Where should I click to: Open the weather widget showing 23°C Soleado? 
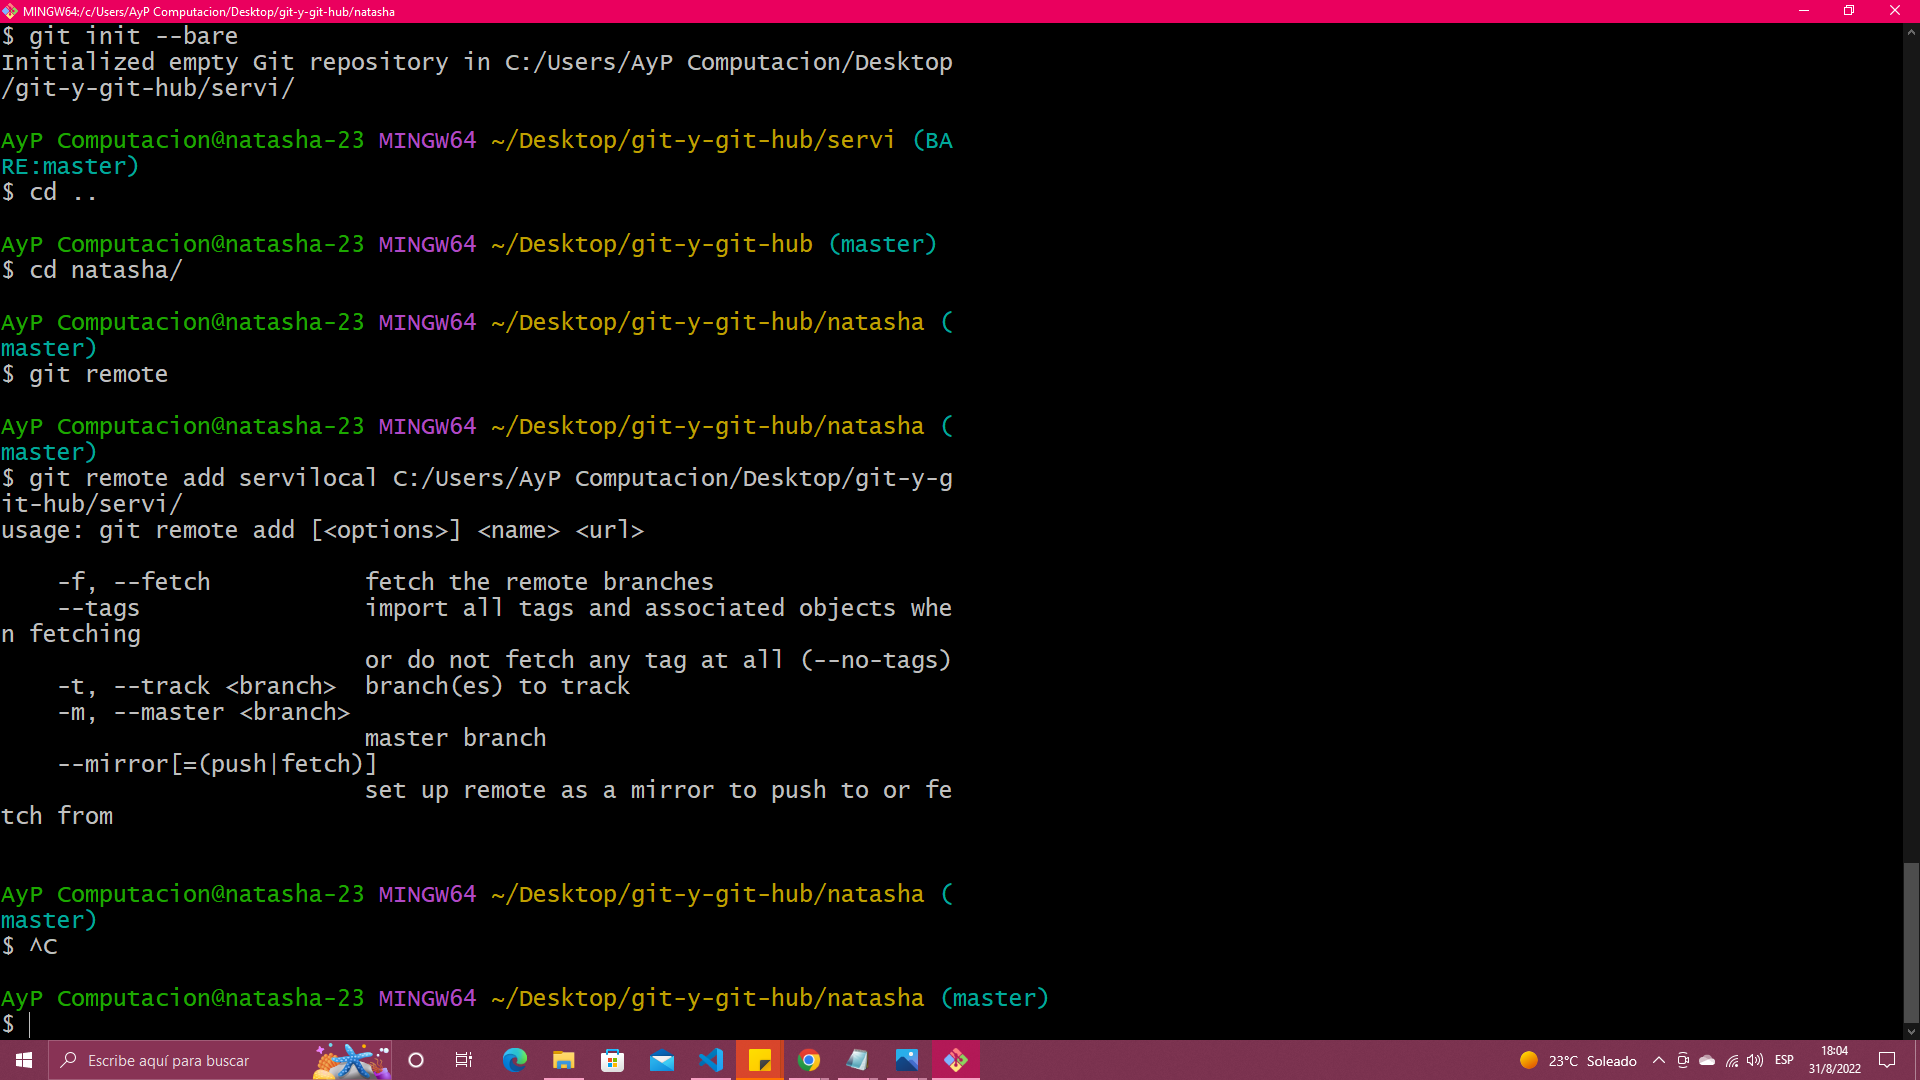(x=1578, y=1061)
